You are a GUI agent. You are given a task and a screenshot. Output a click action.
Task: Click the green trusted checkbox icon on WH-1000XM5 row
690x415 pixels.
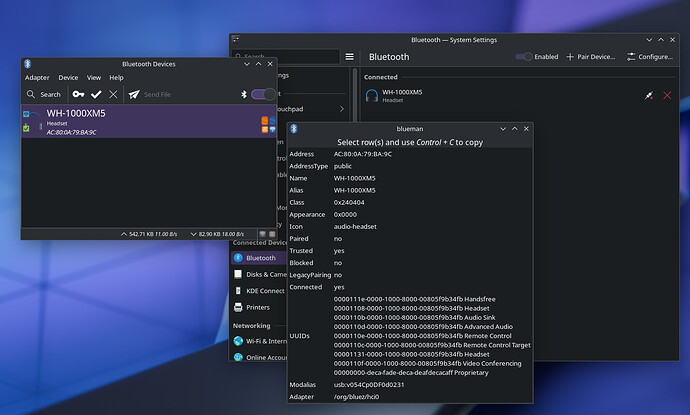pyautogui.click(x=26, y=128)
